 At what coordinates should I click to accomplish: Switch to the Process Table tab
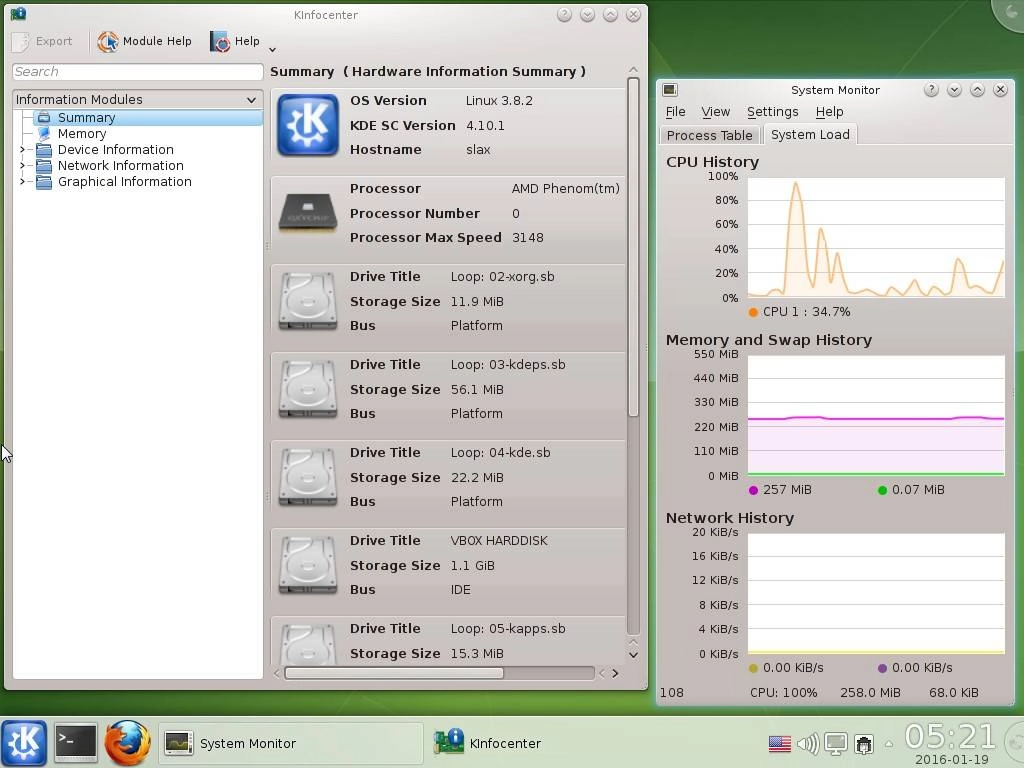tap(709, 135)
